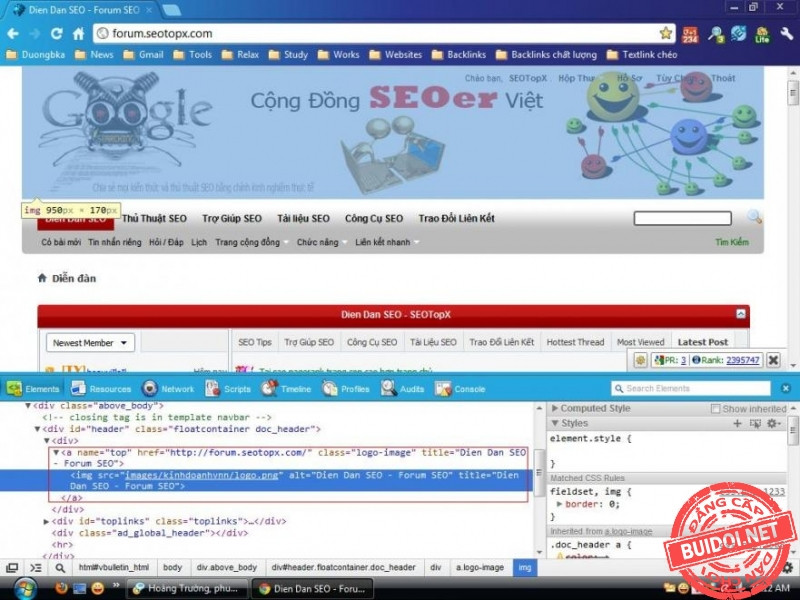
Task: Go back with the browser back arrow
Action: (x=13, y=34)
